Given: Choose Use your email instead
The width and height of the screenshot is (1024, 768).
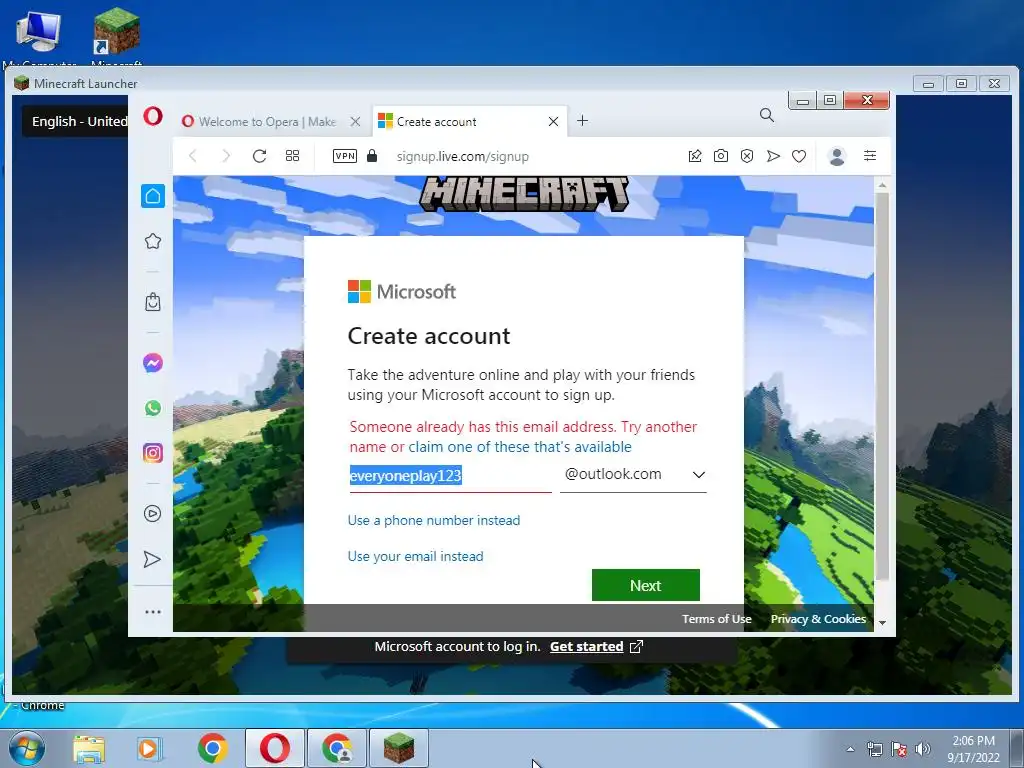Looking at the screenshot, I should 415,556.
